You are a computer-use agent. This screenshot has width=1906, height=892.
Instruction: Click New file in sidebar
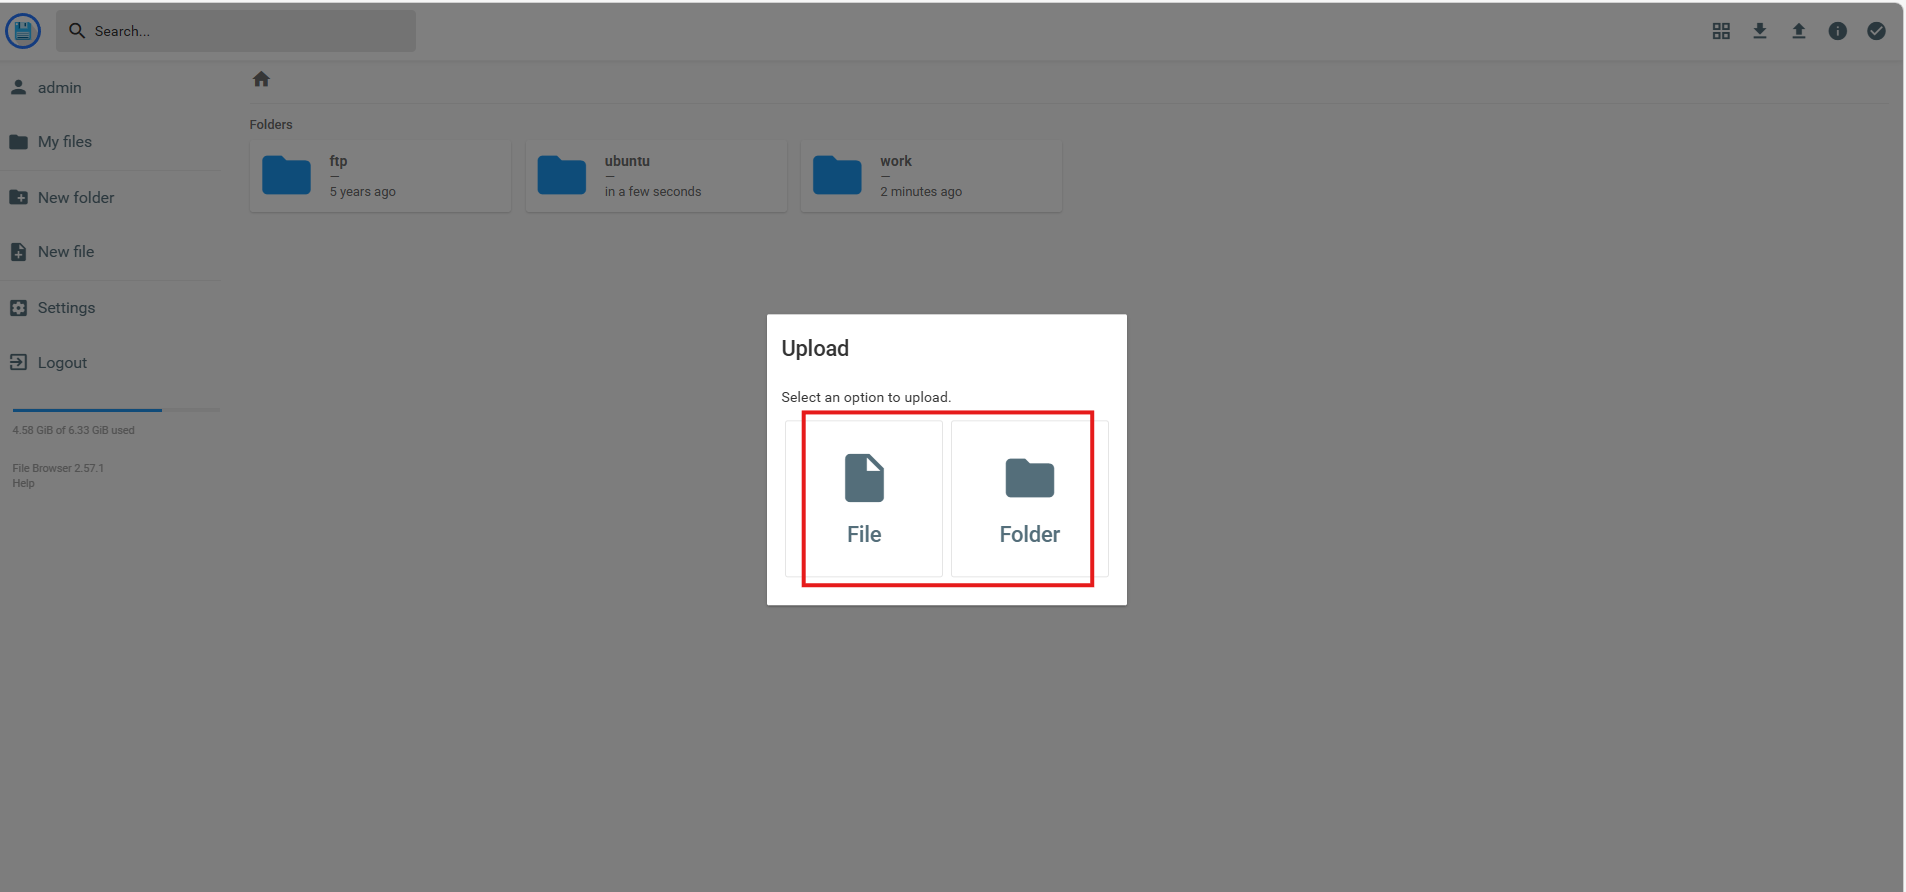tap(66, 252)
